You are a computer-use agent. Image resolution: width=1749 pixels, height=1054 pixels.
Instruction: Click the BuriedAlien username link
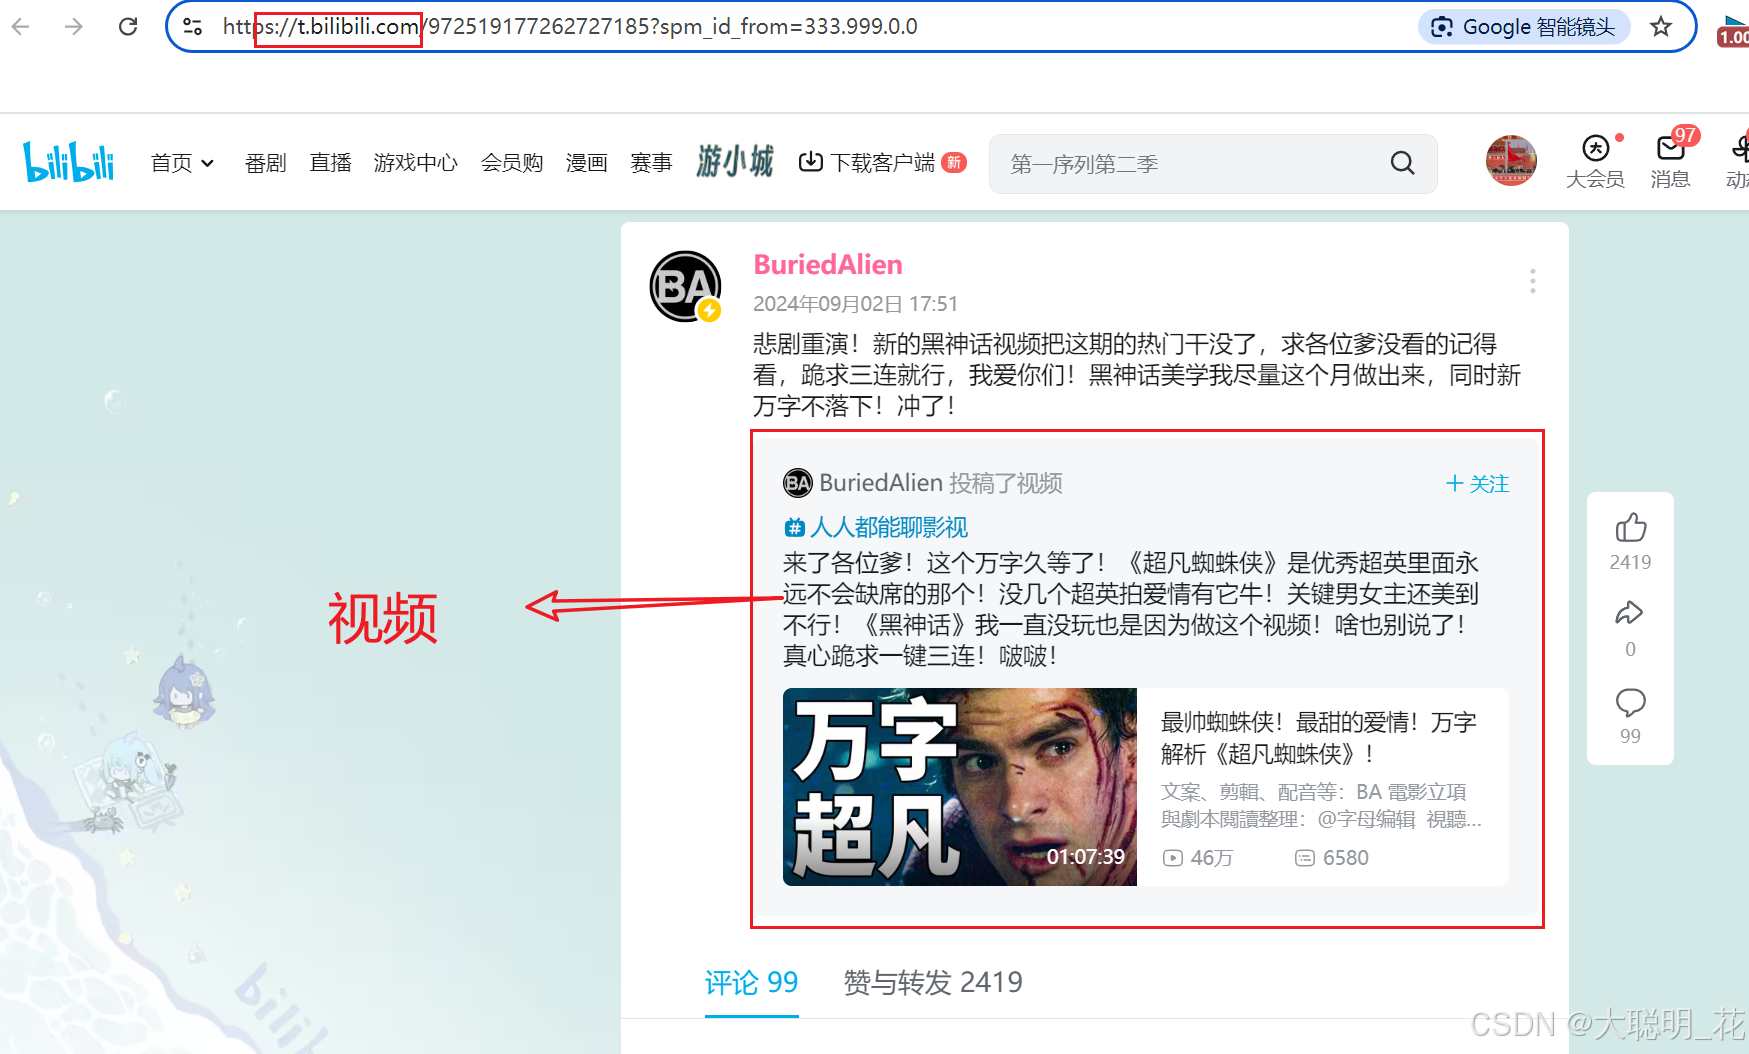click(828, 265)
